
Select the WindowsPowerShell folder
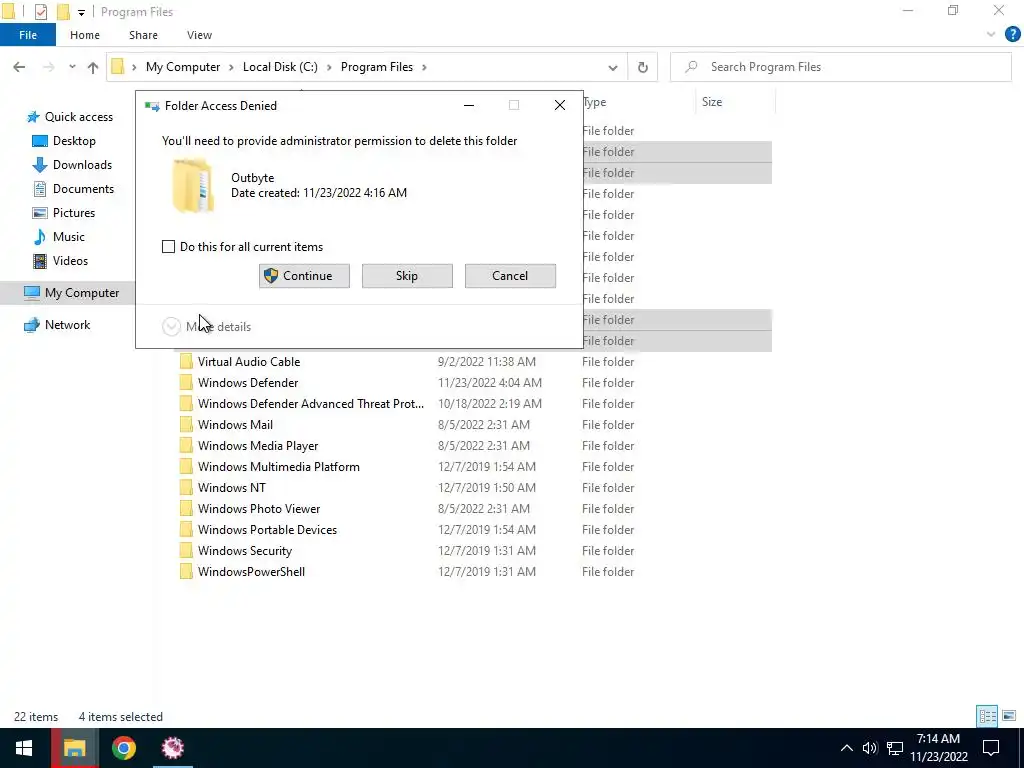(251, 571)
